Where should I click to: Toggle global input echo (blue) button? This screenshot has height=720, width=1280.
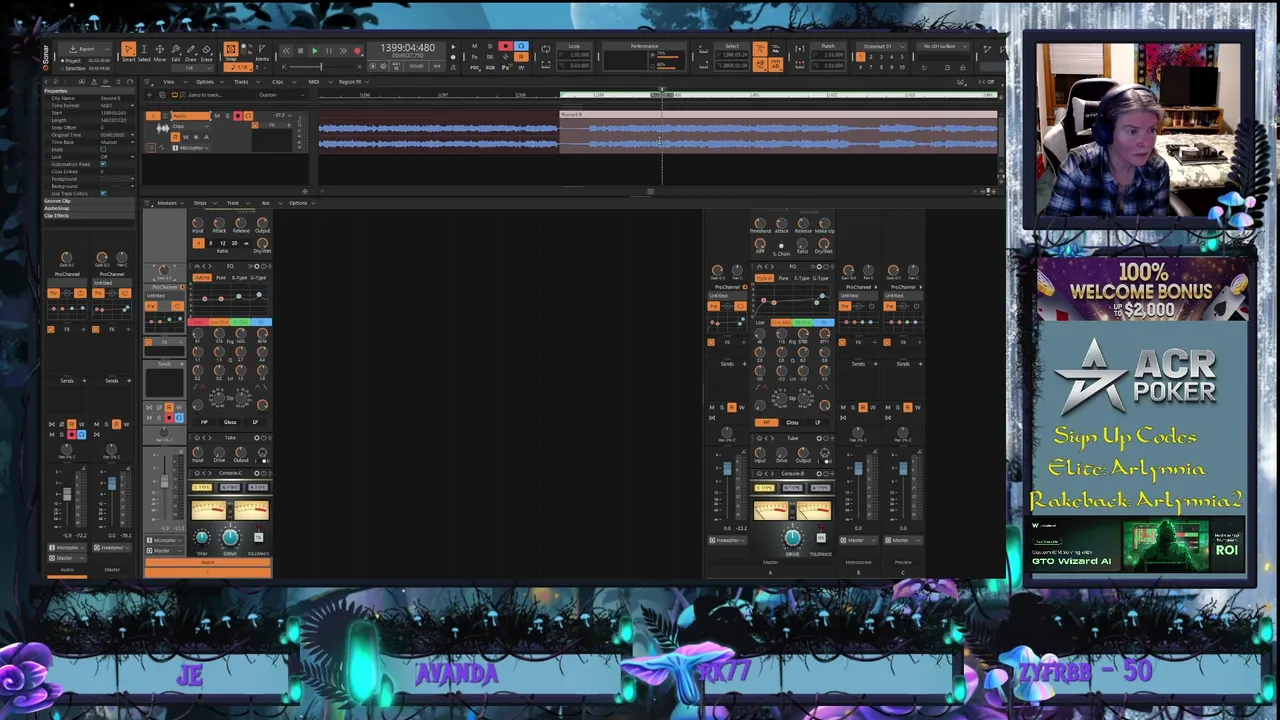point(521,46)
